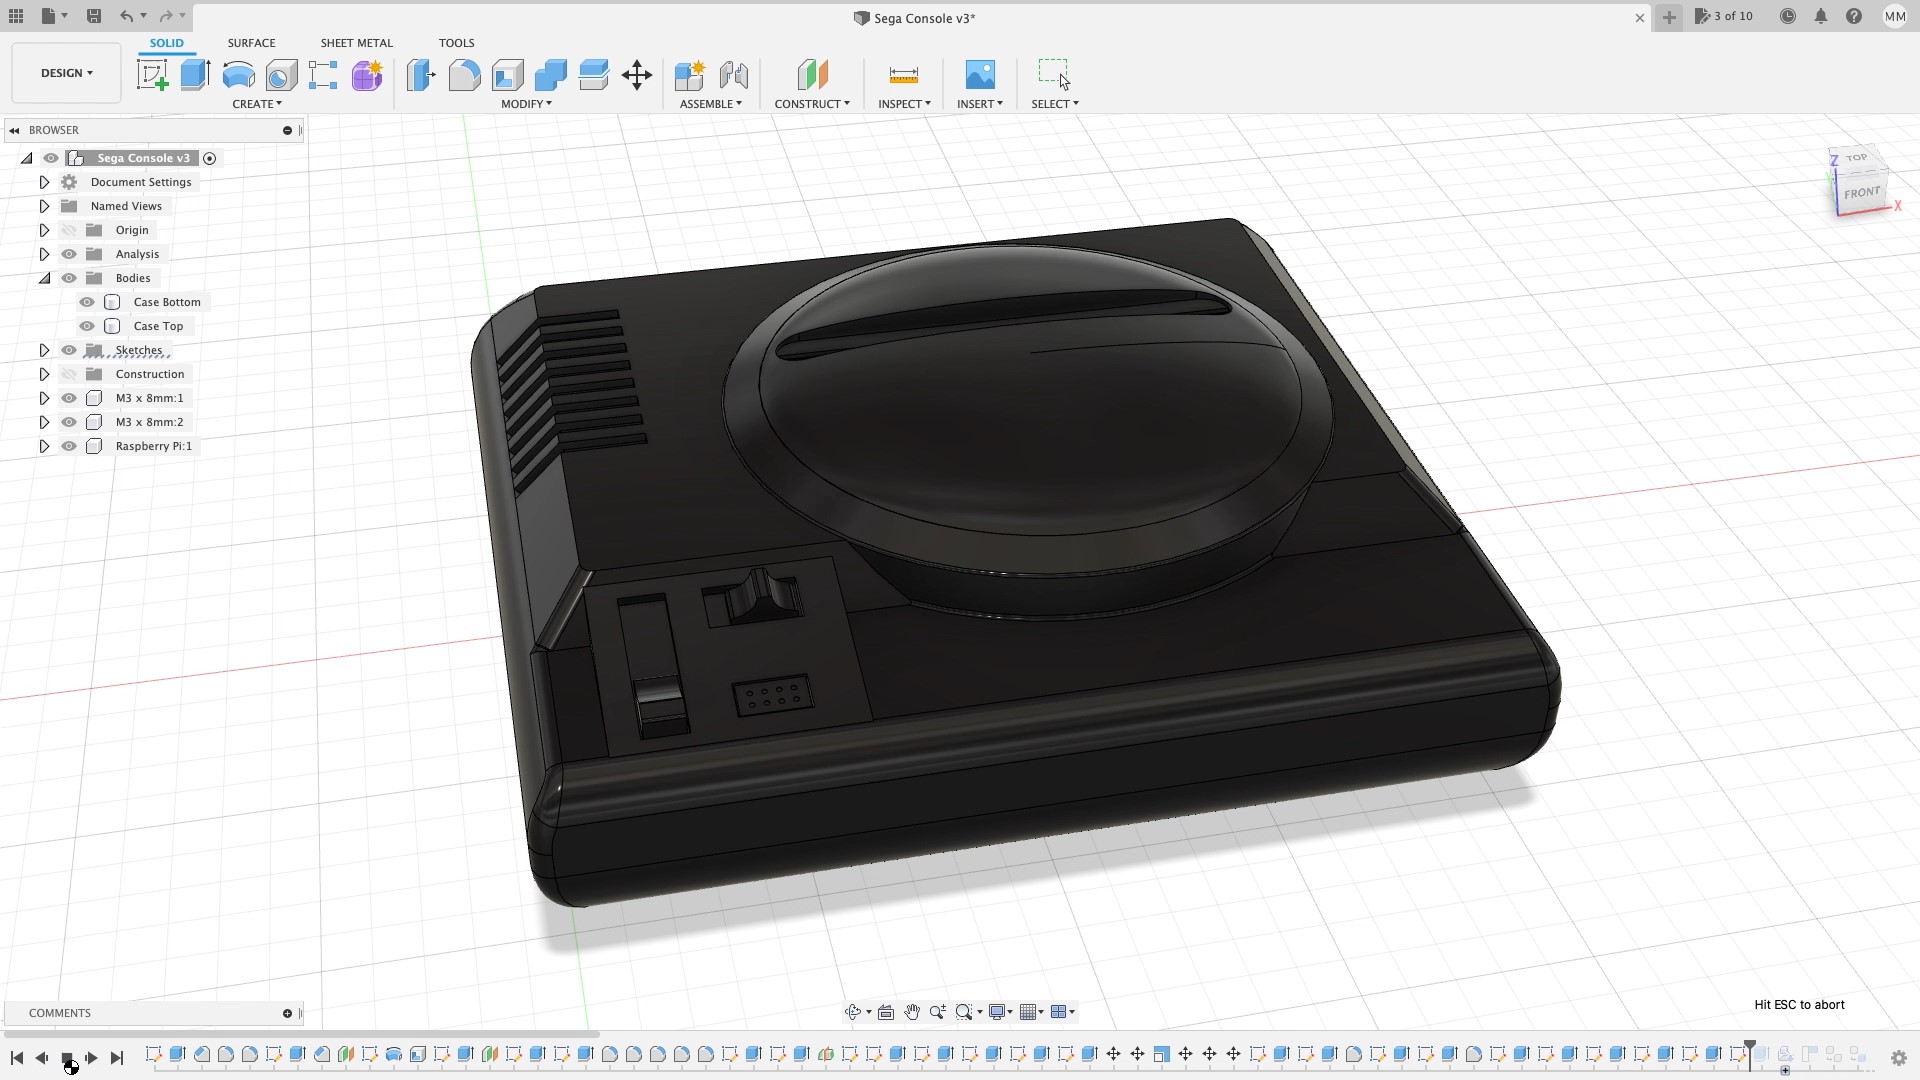Screen dimensions: 1920x1080
Task: Toggle visibility of the Sketches folder
Action: 68,350
